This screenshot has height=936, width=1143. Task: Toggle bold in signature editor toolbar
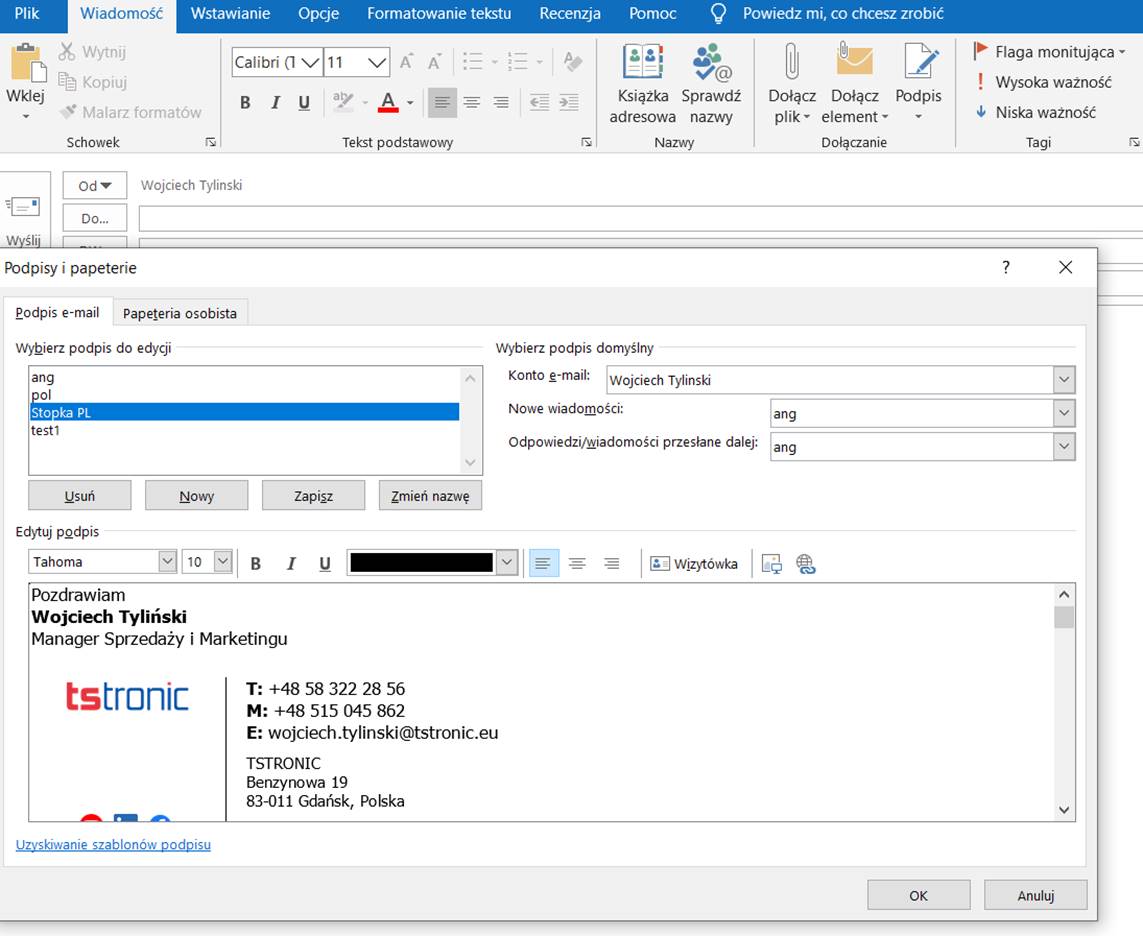tap(256, 564)
